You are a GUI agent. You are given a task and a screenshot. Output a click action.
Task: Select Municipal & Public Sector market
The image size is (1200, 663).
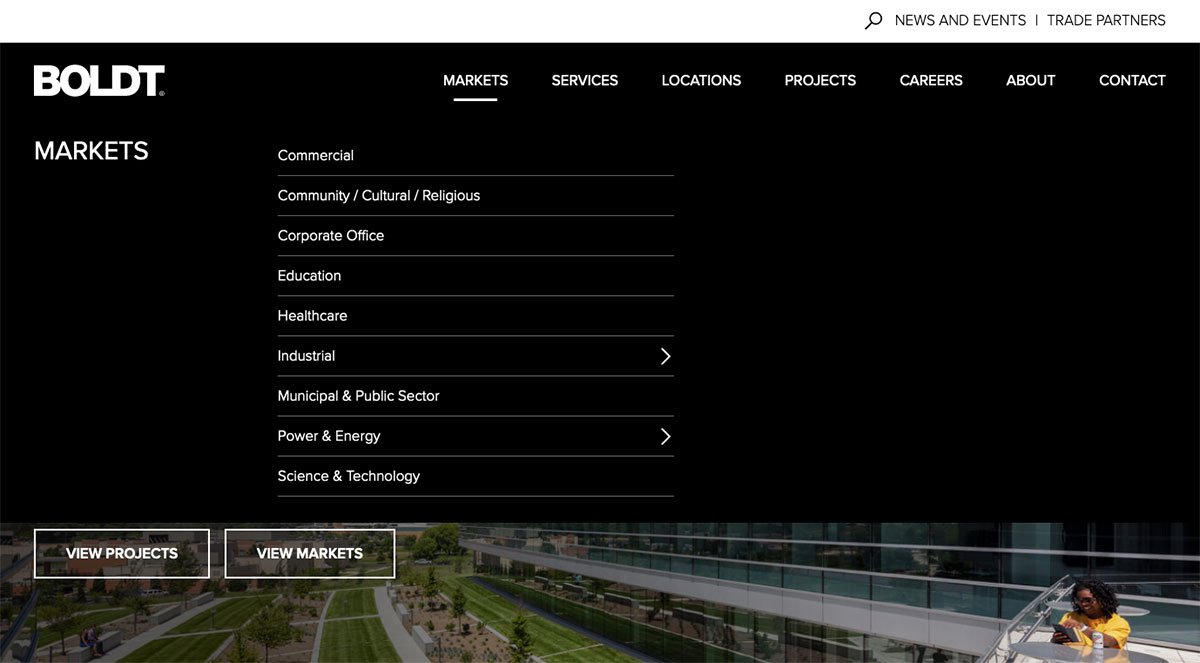click(x=358, y=395)
